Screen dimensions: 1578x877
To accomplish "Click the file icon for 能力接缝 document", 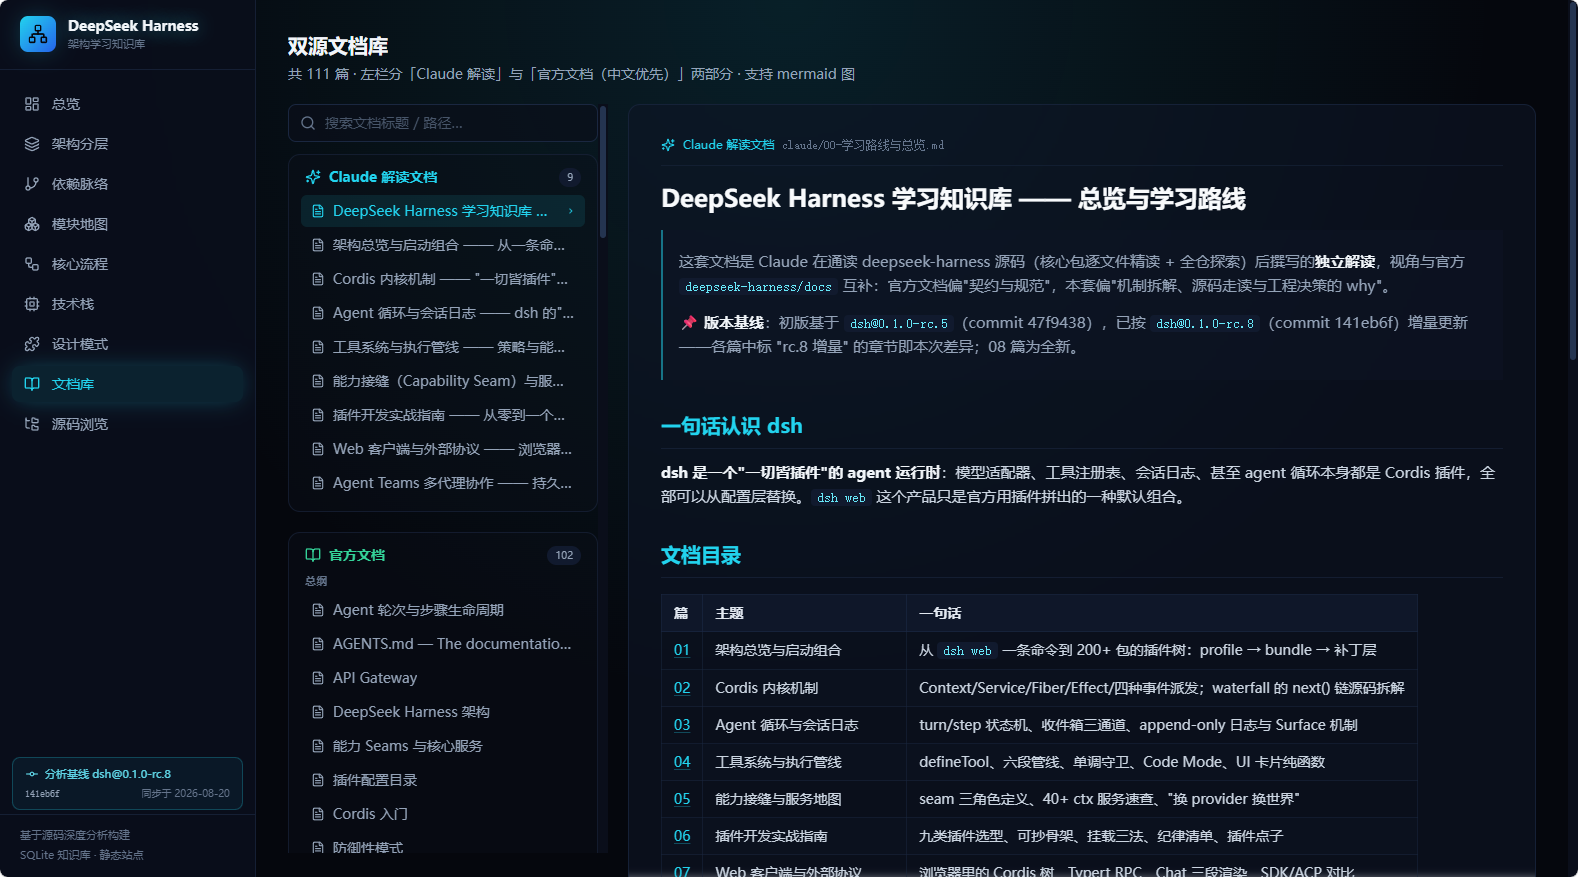I will 318,381.
